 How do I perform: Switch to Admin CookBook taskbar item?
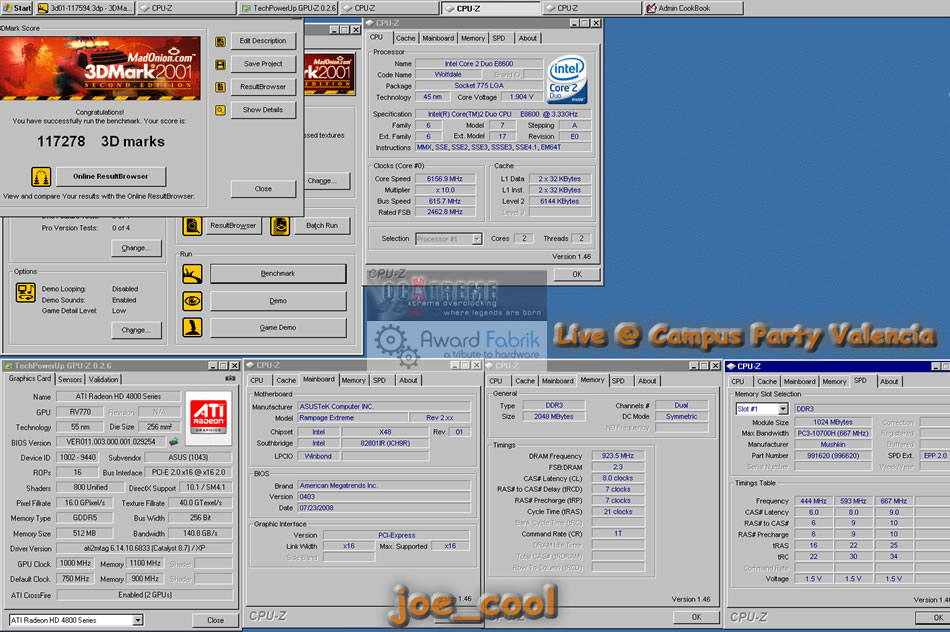click(x=693, y=8)
